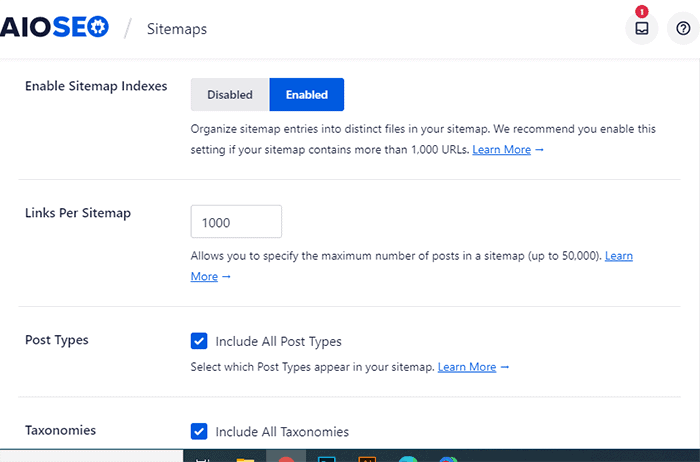
Task: Open Learn More link under Post Types
Action: pyautogui.click(x=467, y=367)
